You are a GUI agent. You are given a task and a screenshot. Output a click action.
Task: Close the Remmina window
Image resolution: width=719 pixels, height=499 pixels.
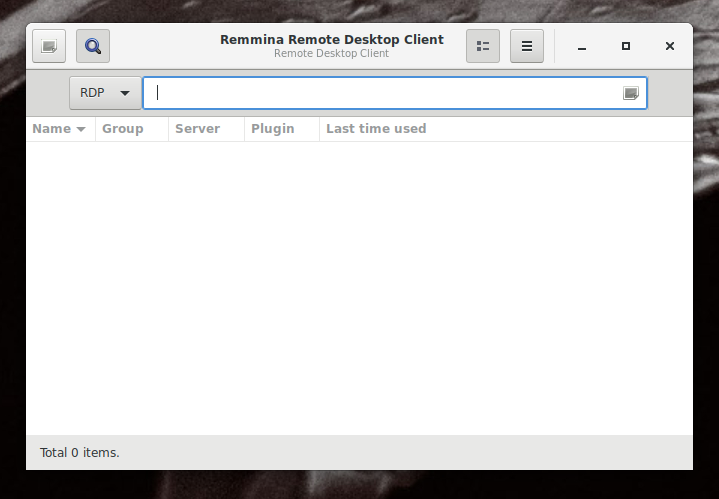click(670, 46)
